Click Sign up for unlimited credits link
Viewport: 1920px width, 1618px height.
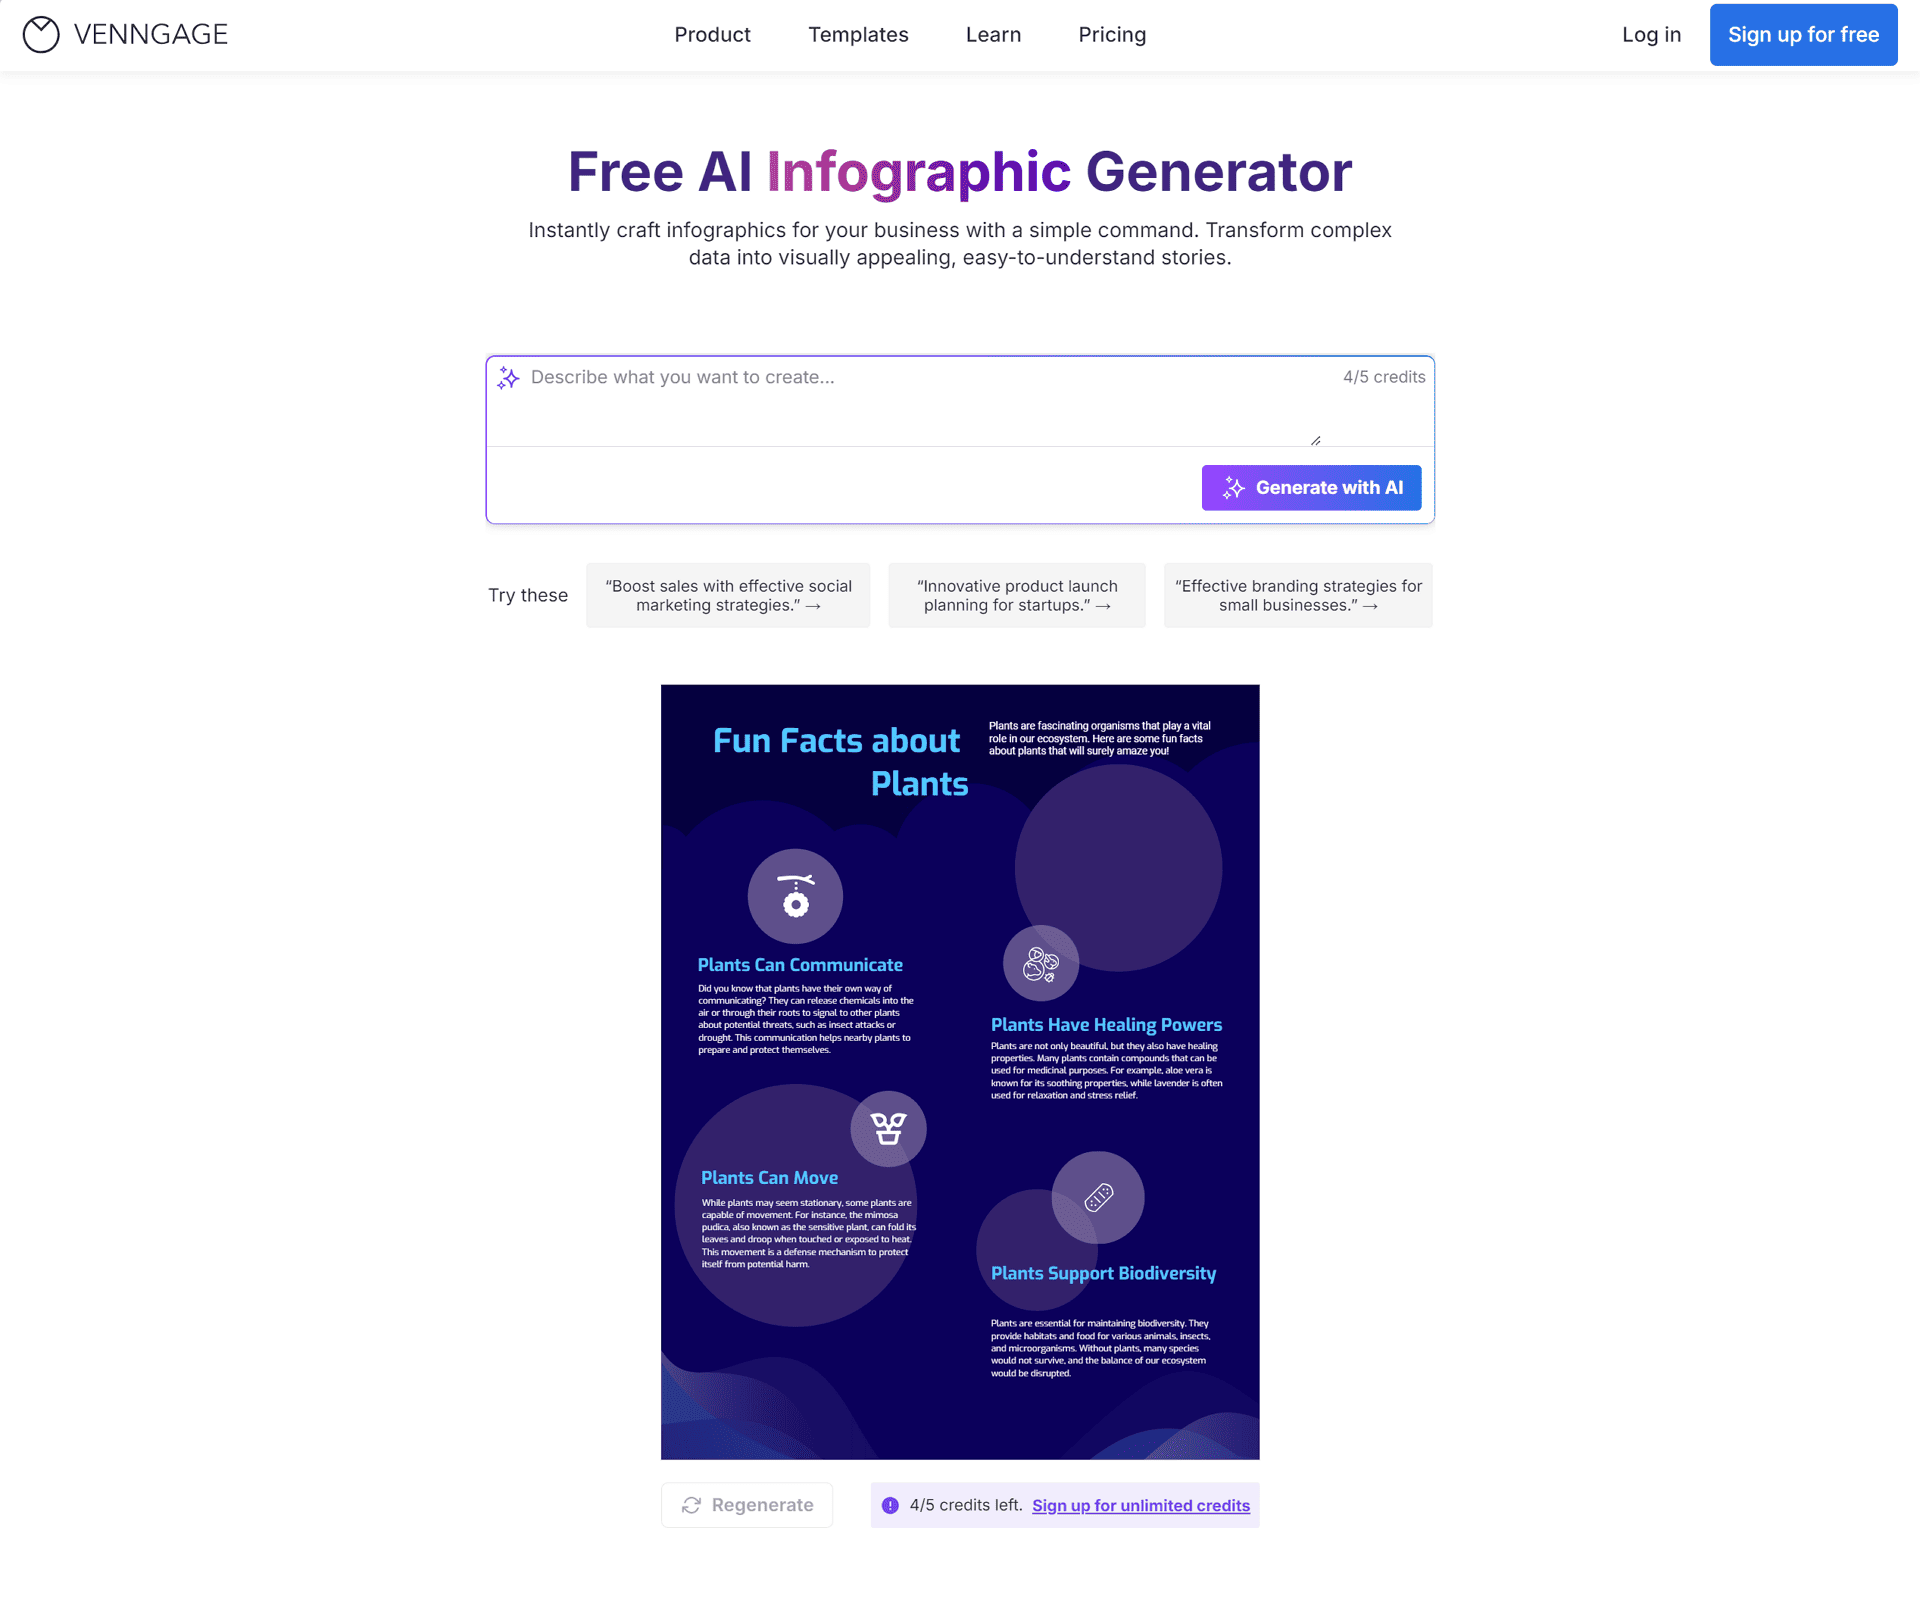(1140, 1504)
